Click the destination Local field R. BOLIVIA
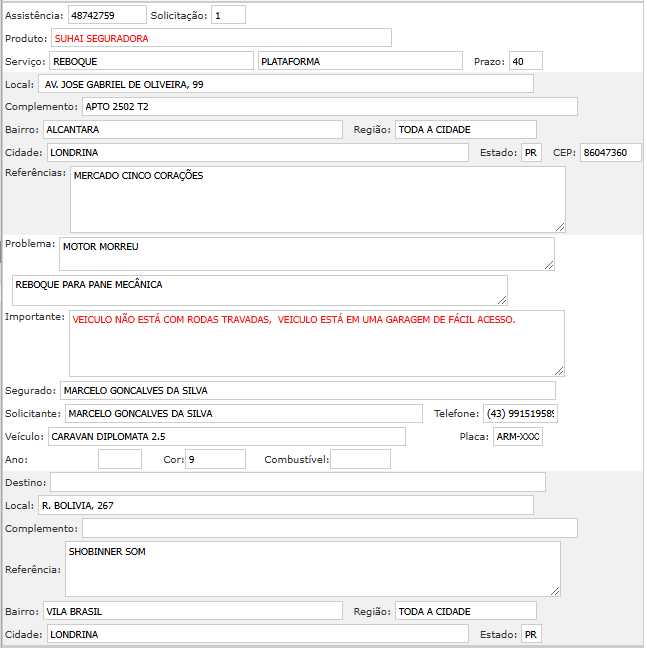 coord(285,505)
